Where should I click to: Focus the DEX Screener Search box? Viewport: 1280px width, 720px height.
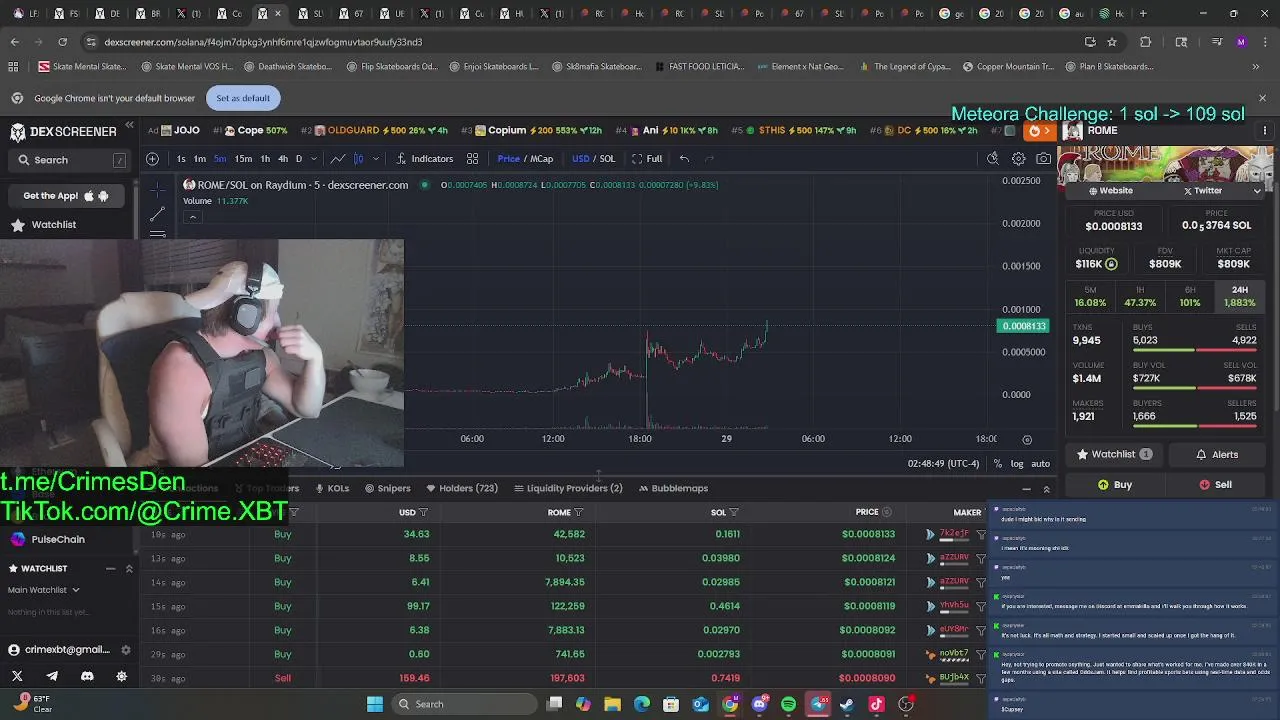click(x=70, y=160)
